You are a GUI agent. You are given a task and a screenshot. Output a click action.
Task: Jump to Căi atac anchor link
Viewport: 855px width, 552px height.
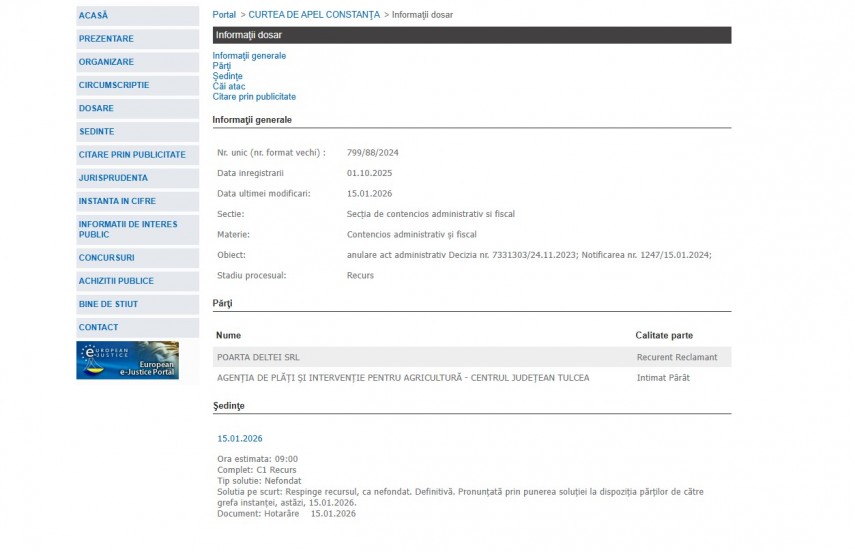pos(229,87)
